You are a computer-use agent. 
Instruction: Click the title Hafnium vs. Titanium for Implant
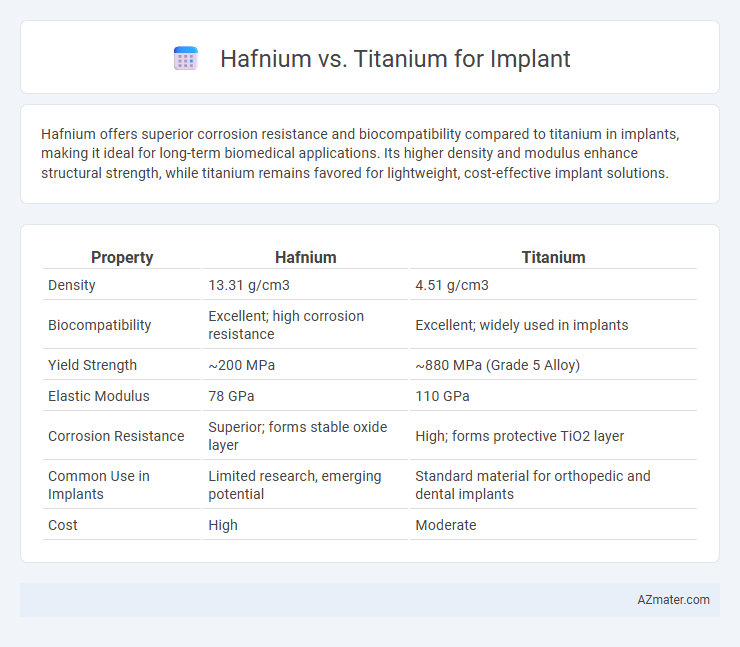point(395,59)
